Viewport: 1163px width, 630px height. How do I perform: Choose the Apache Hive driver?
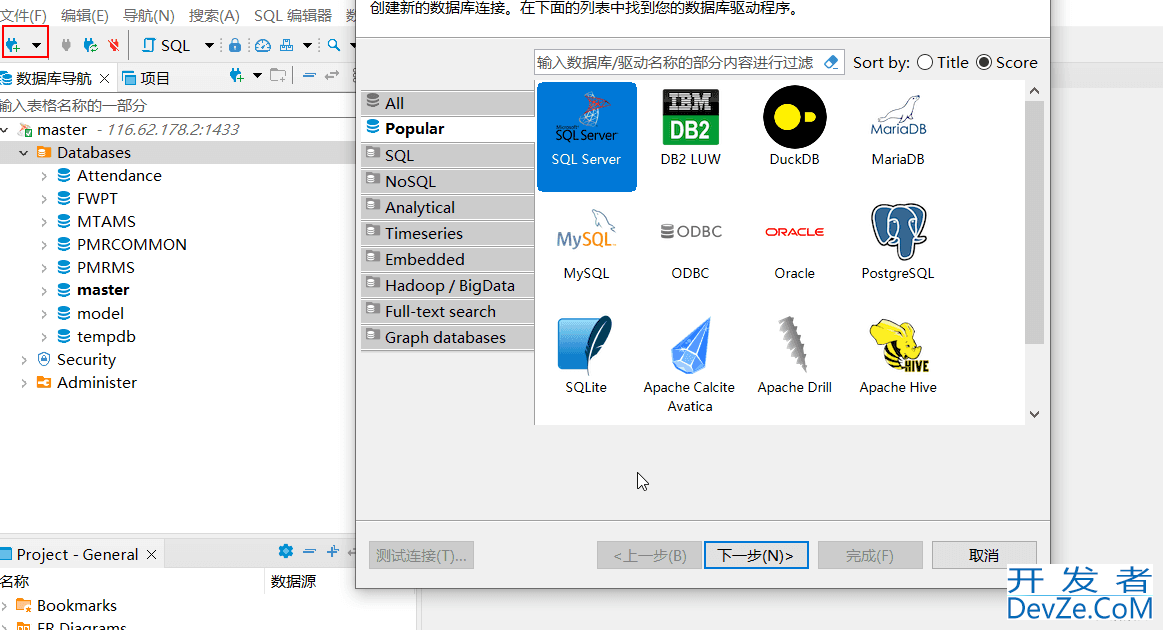pyautogui.click(x=897, y=356)
